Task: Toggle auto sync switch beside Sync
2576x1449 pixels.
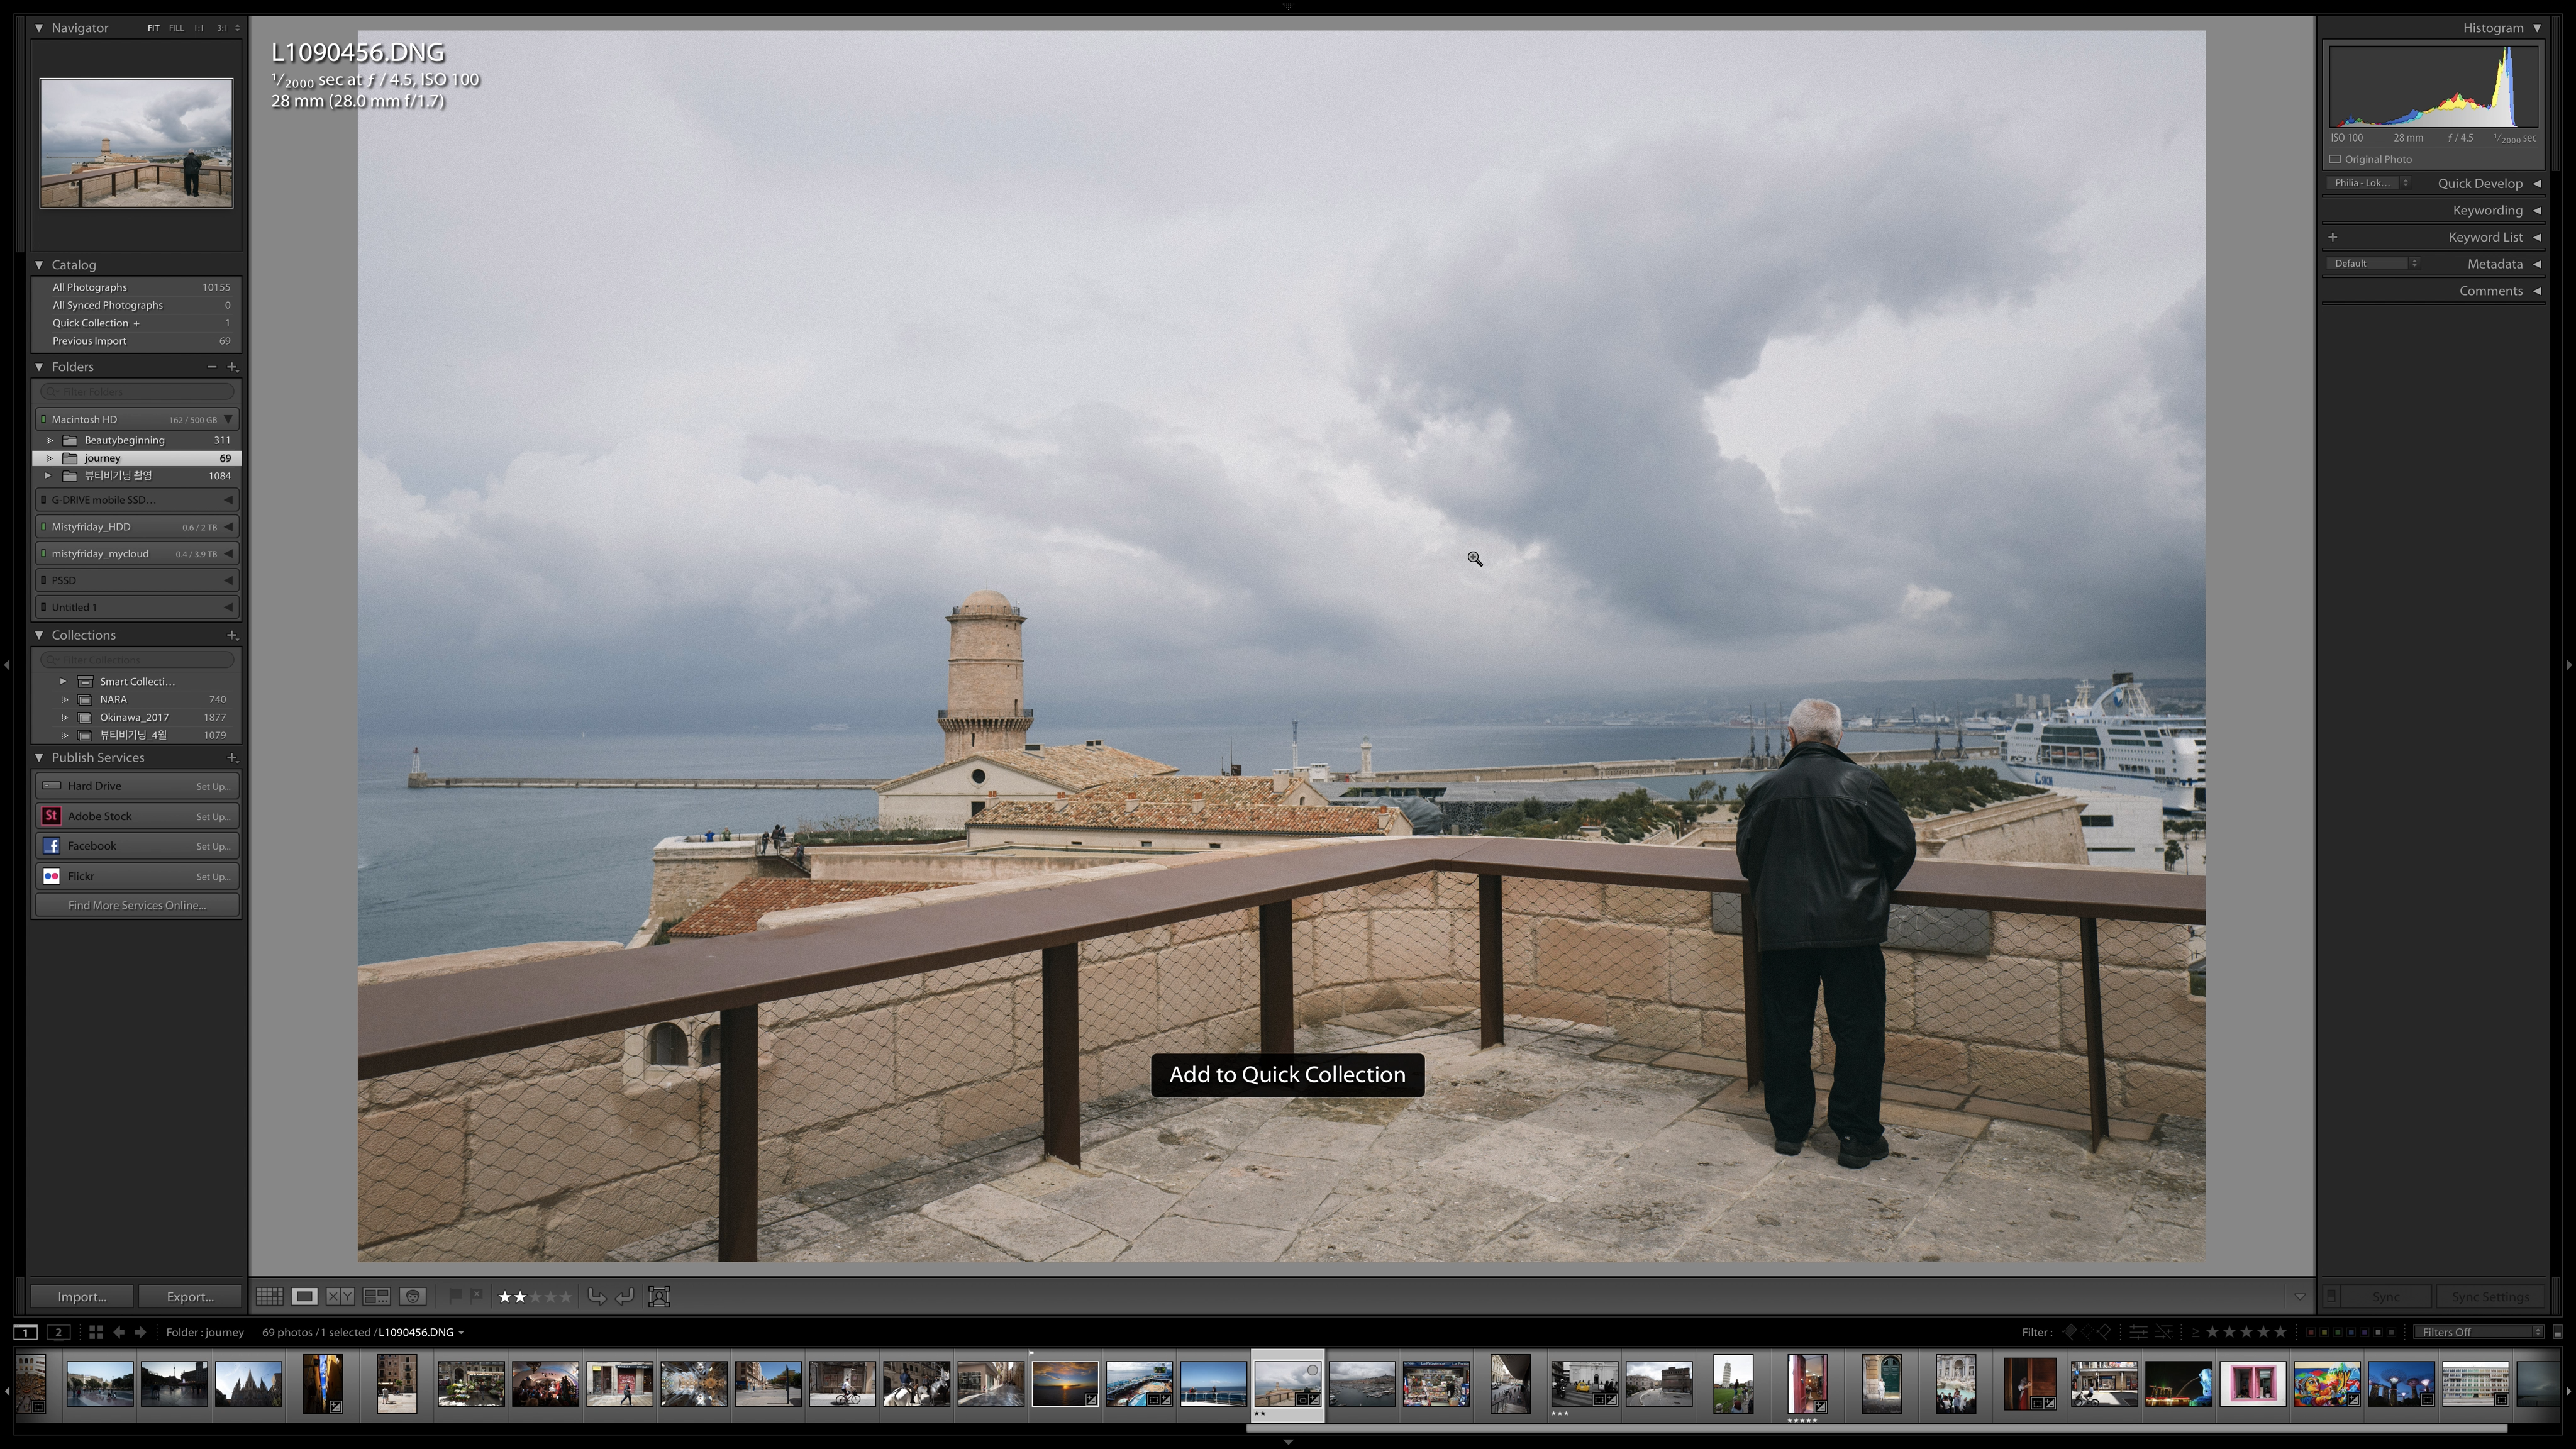Action: [2332, 1297]
